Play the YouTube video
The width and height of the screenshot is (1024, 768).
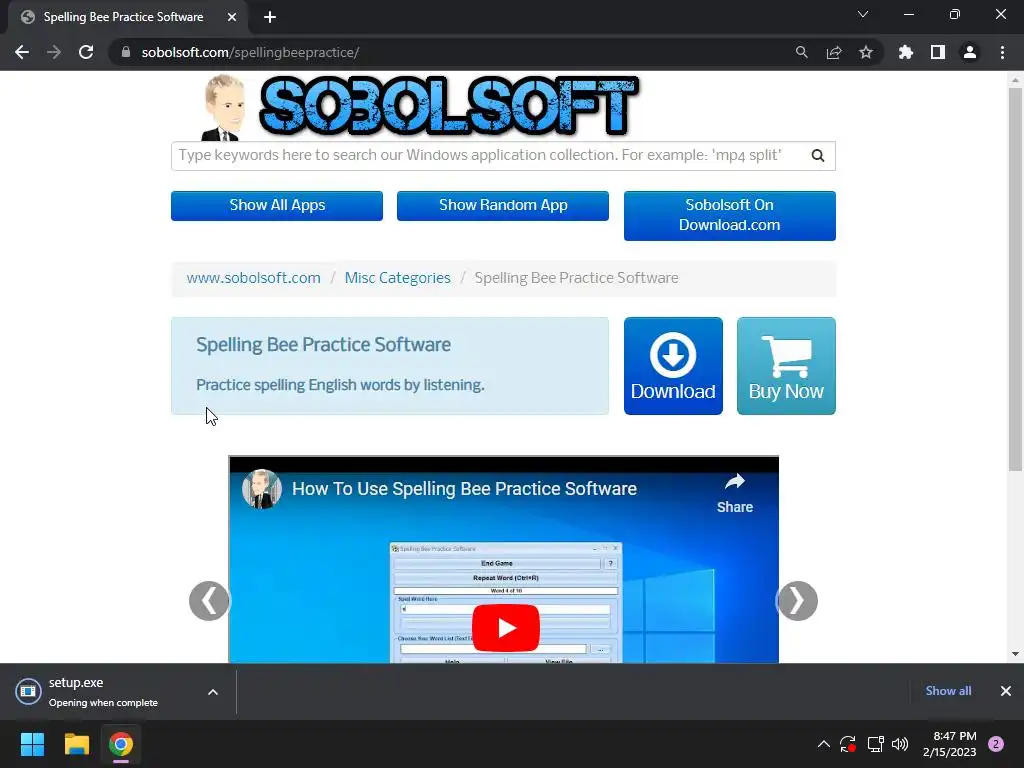point(505,628)
